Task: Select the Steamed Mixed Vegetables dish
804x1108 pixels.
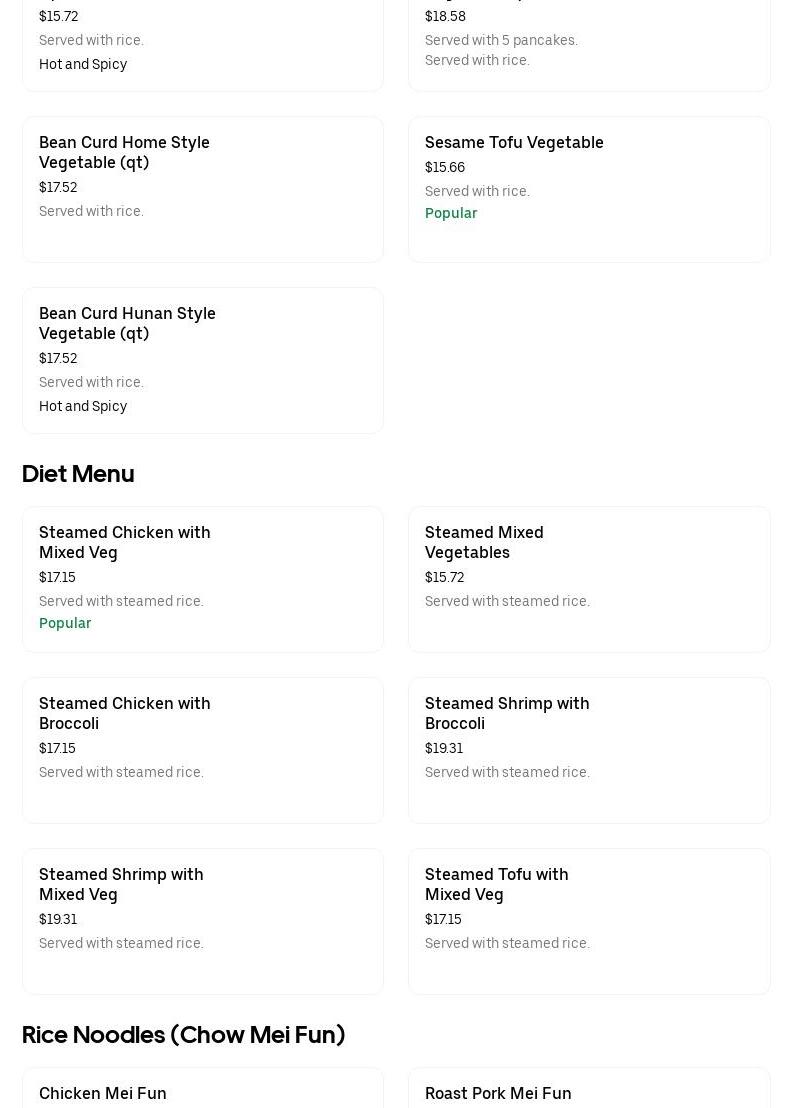Action: pos(484,542)
